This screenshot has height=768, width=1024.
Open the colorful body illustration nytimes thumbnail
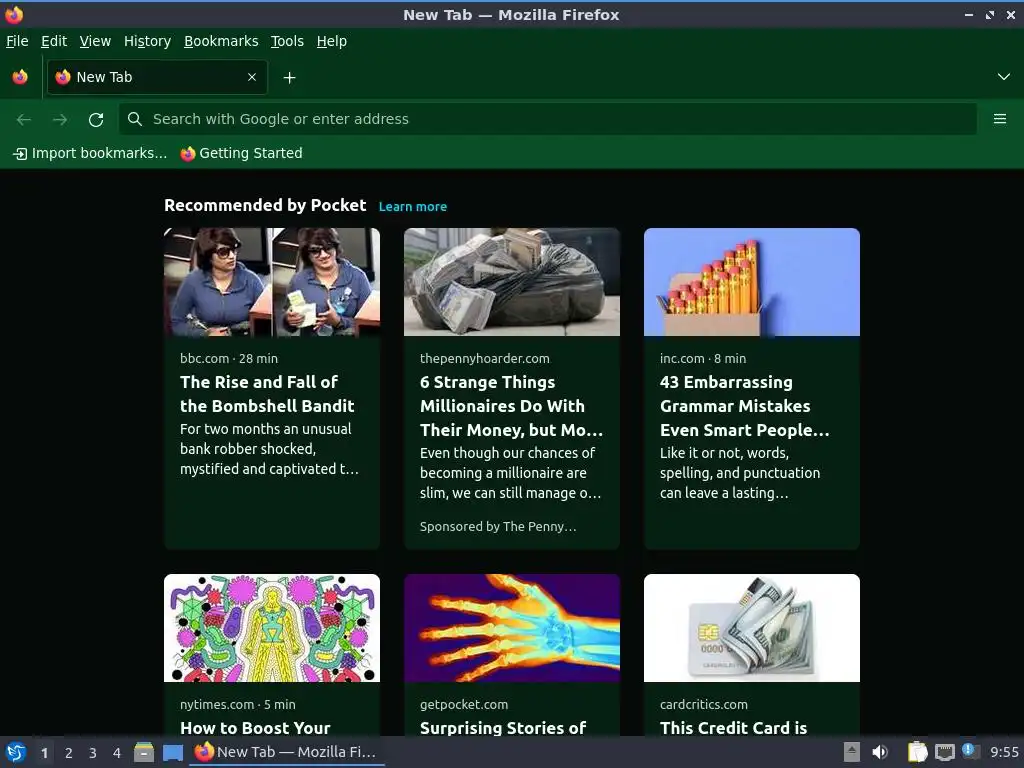[x=272, y=628]
